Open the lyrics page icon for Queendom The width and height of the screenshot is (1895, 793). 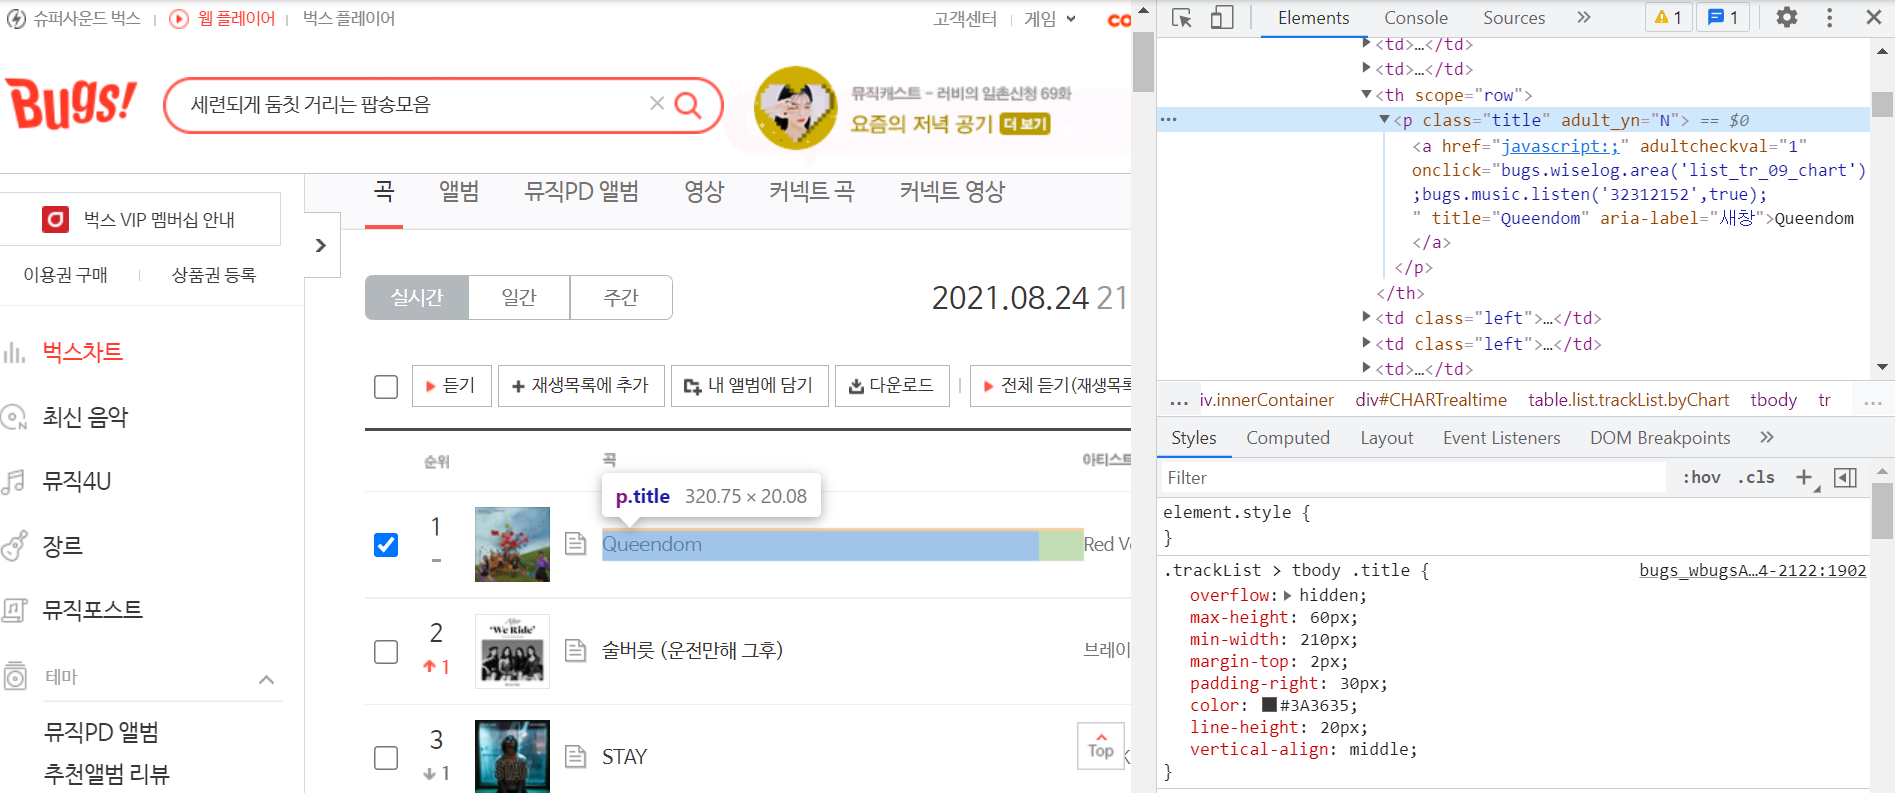(575, 544)
